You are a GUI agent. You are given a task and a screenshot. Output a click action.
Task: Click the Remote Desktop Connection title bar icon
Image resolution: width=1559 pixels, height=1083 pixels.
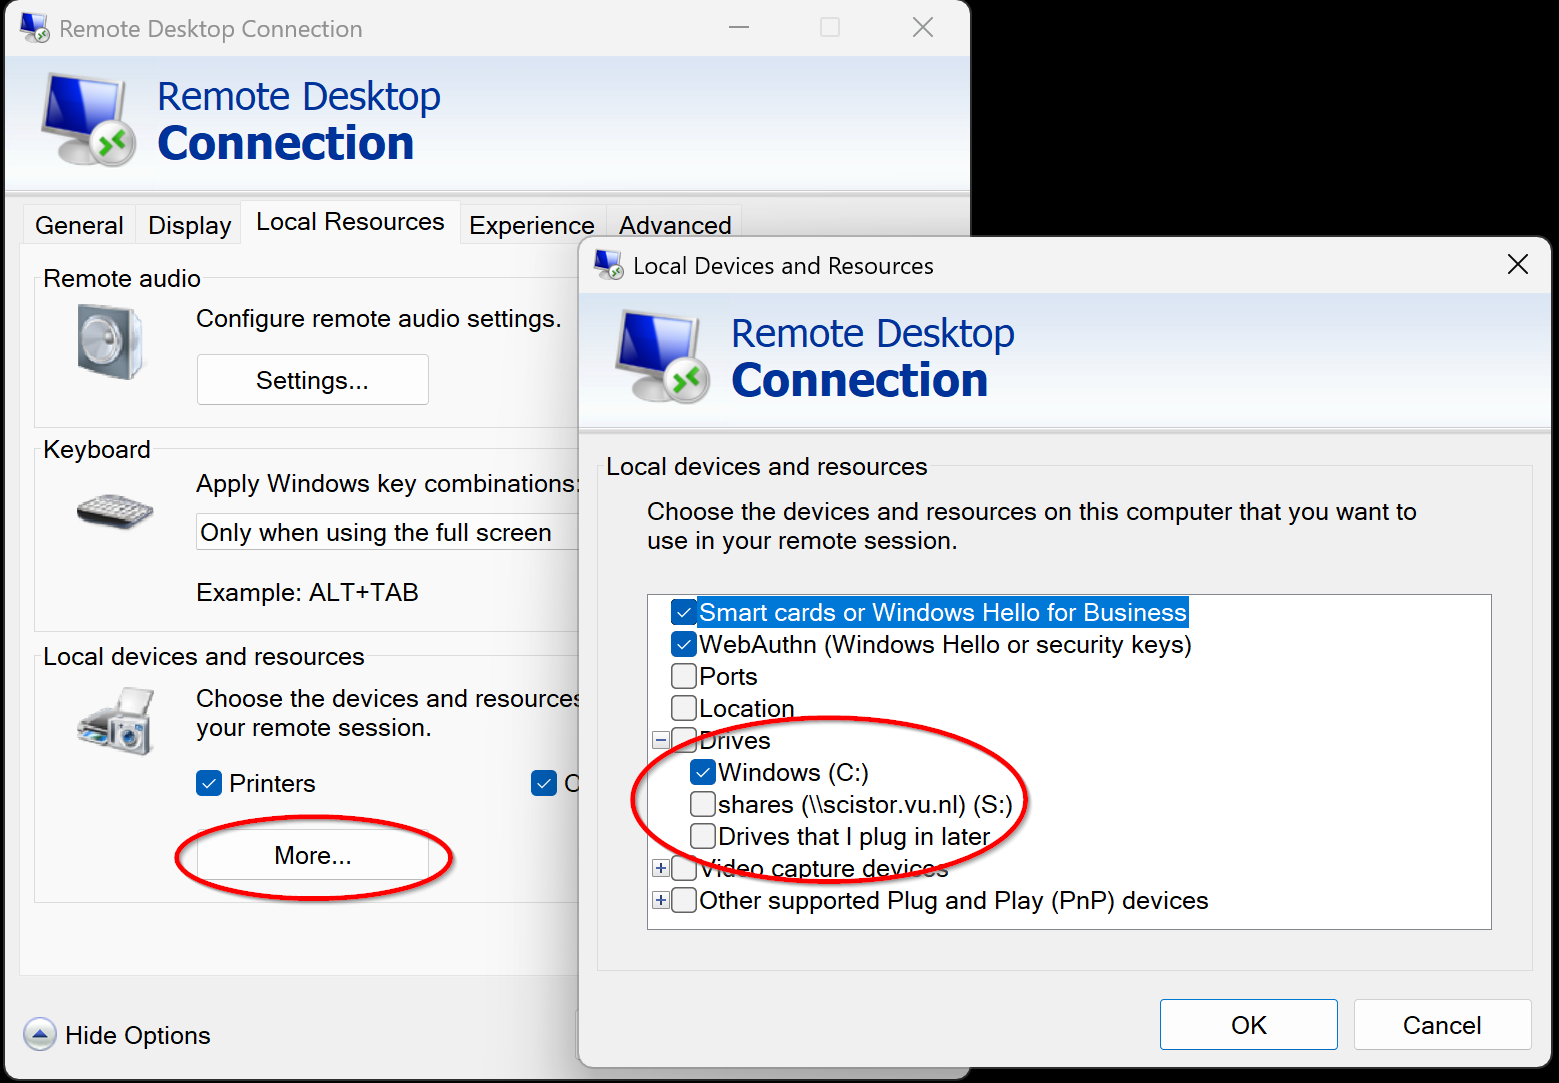click(x=35, y=28)
